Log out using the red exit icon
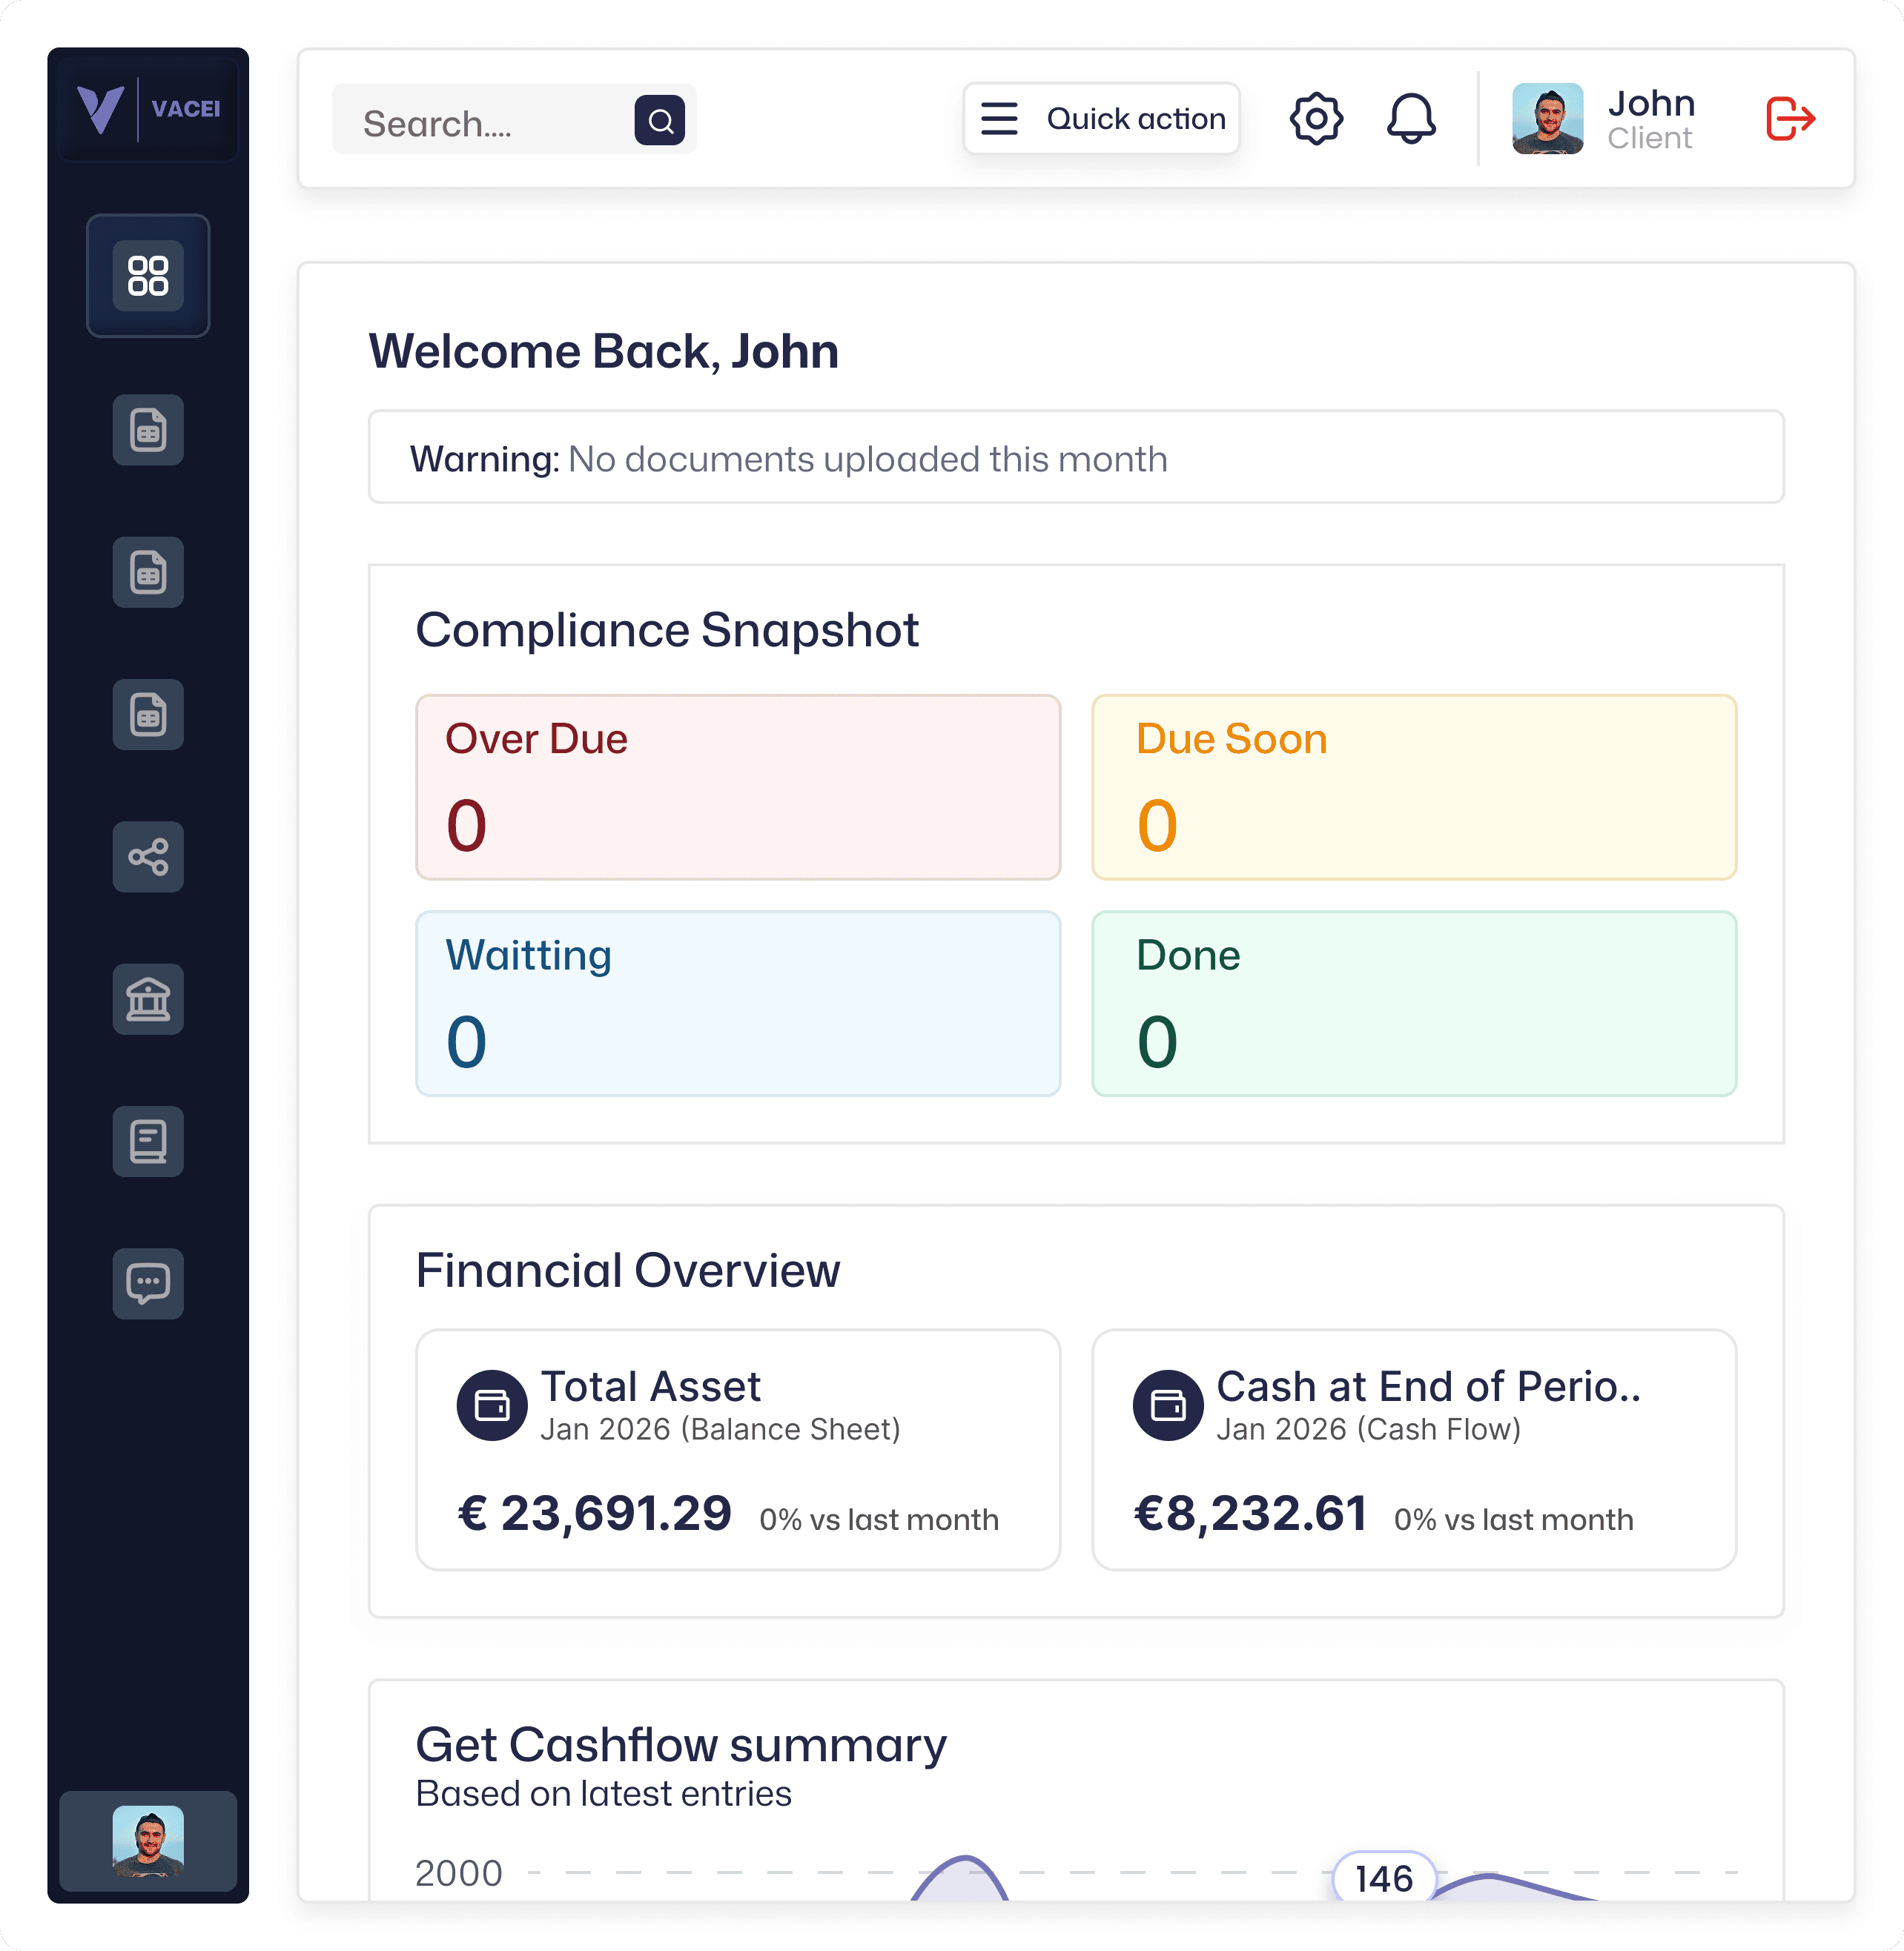This screenshot has height=1951, width=1904. pos(1789,119)
